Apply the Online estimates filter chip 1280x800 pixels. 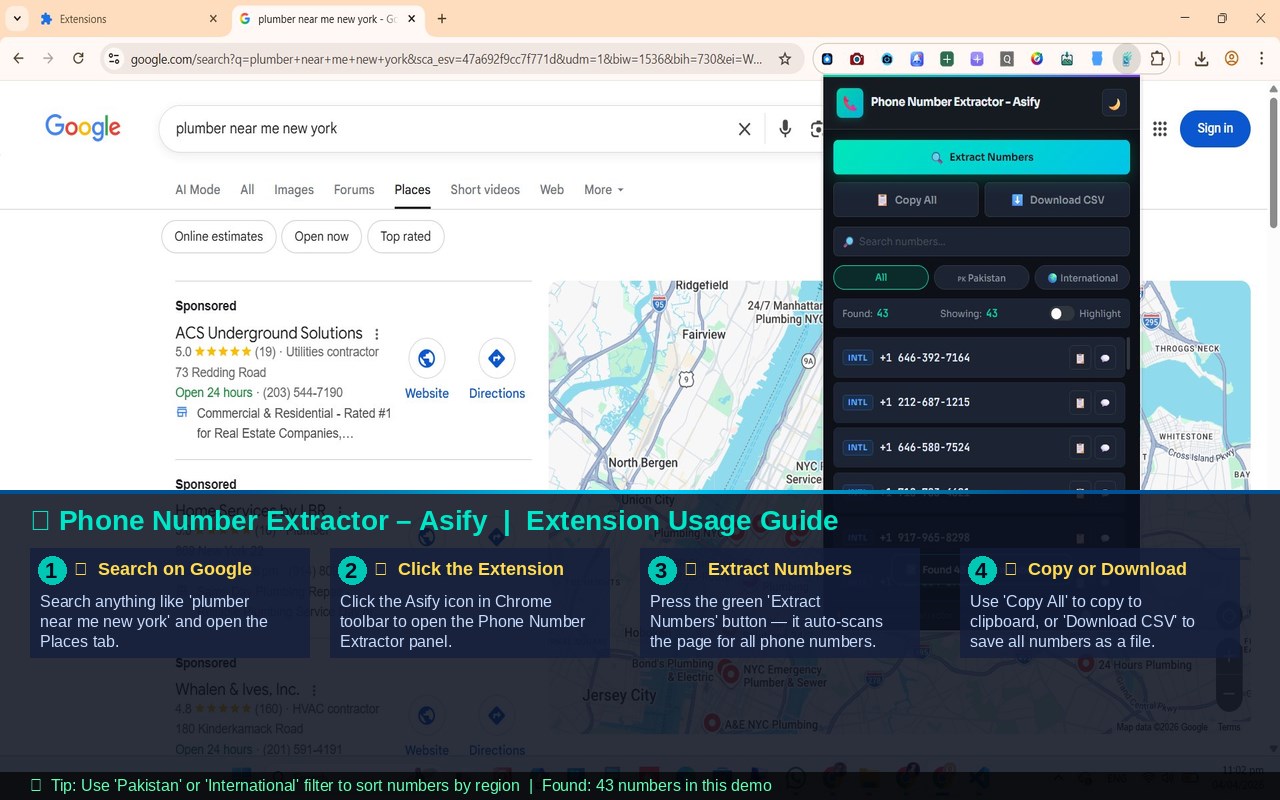click(219, 237)
